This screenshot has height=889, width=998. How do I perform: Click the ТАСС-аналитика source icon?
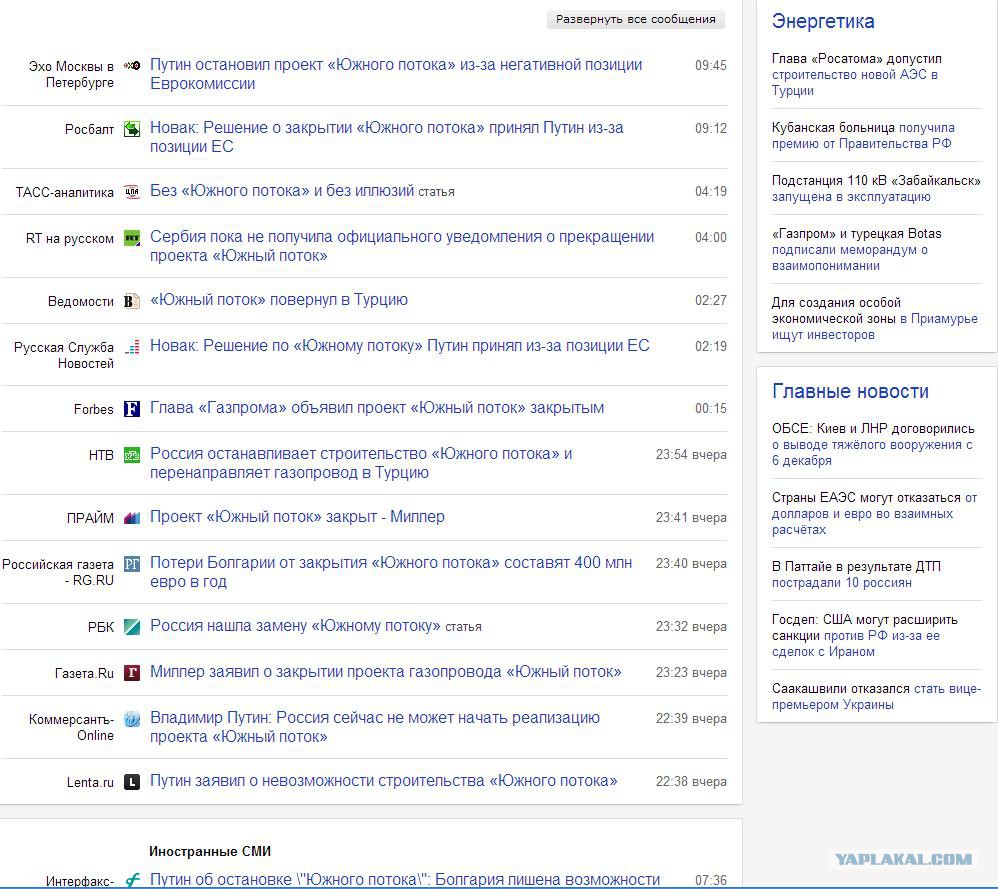pyautogui.click(x=132, y=192)
